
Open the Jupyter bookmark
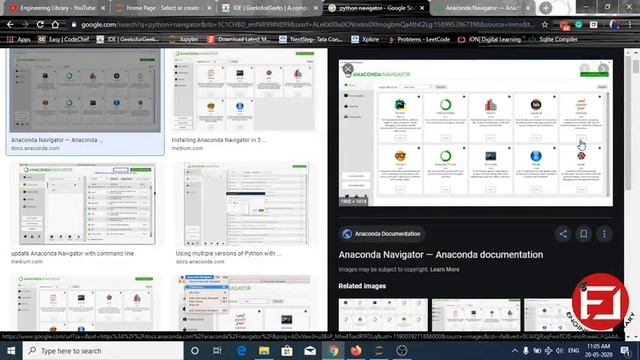183,39
